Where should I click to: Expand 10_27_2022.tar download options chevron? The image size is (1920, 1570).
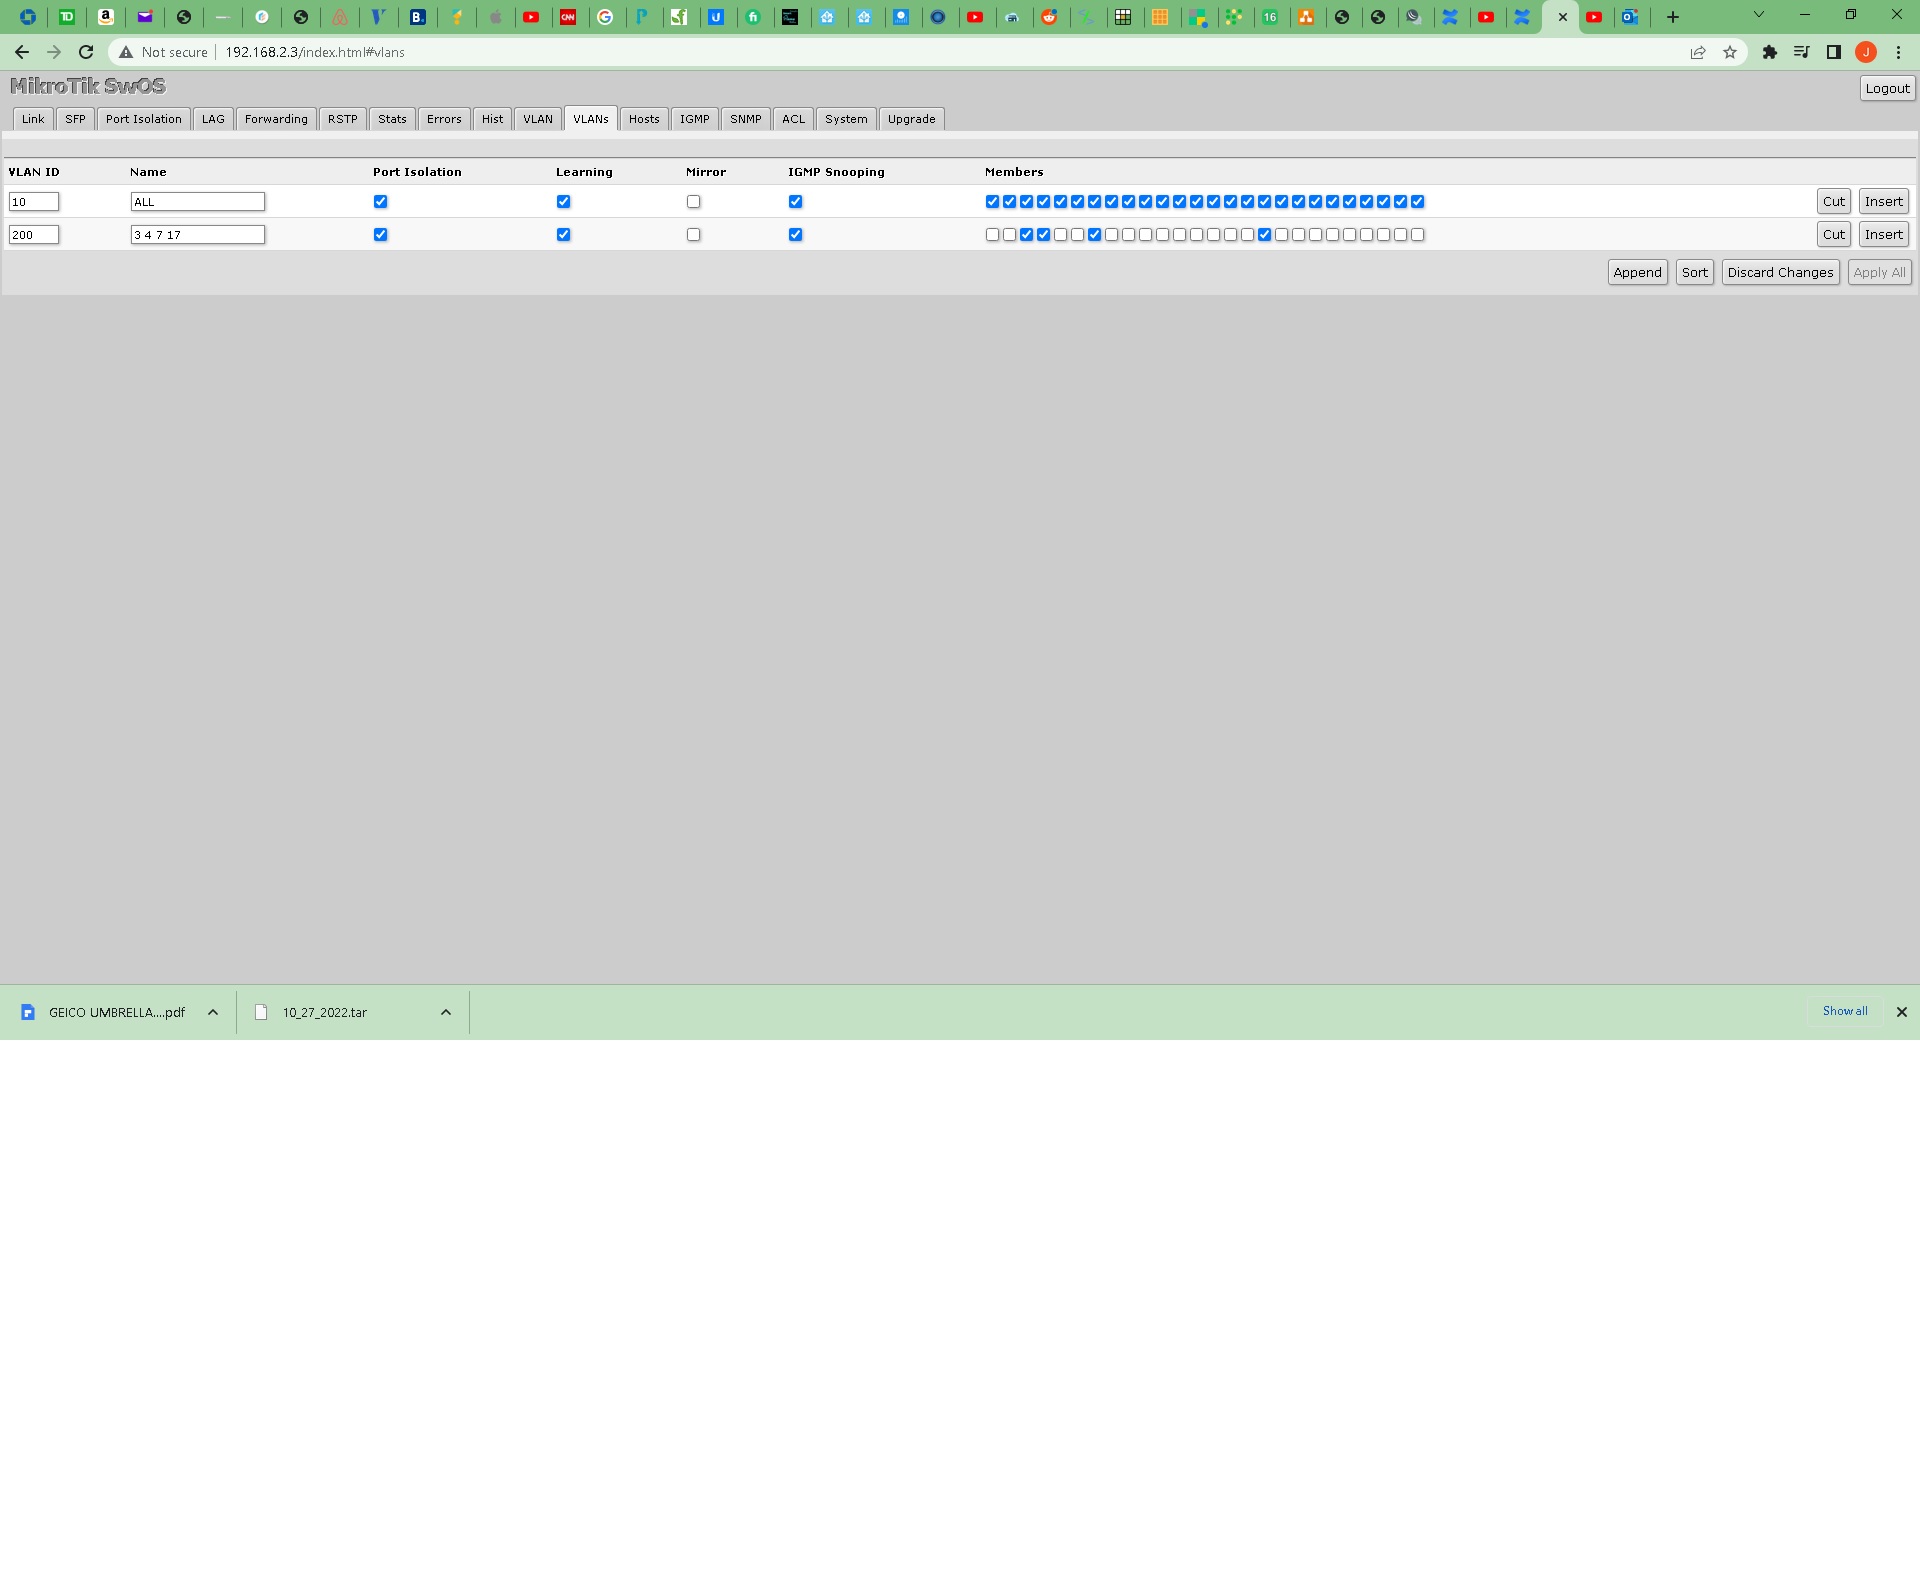pos(446,1012)
